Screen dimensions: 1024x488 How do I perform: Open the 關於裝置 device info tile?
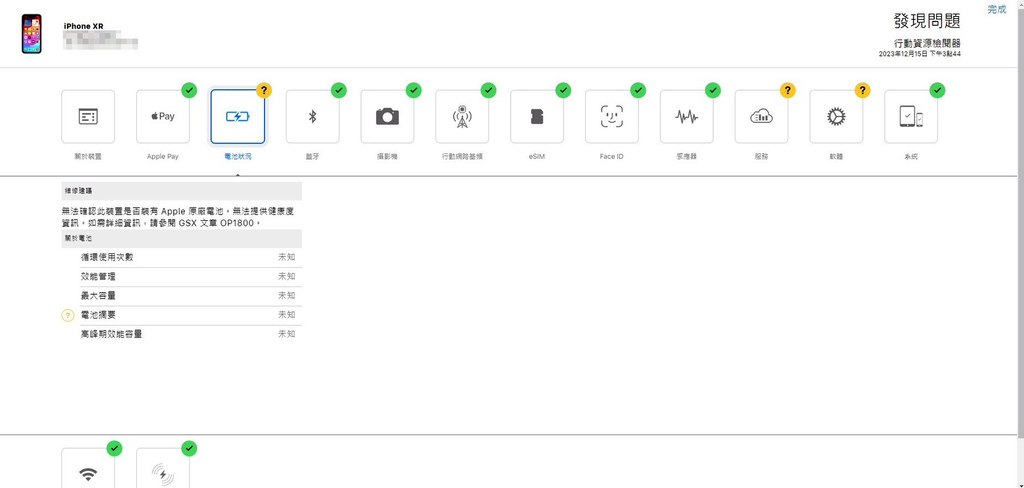pyautogui.click(x=88, y=117)
